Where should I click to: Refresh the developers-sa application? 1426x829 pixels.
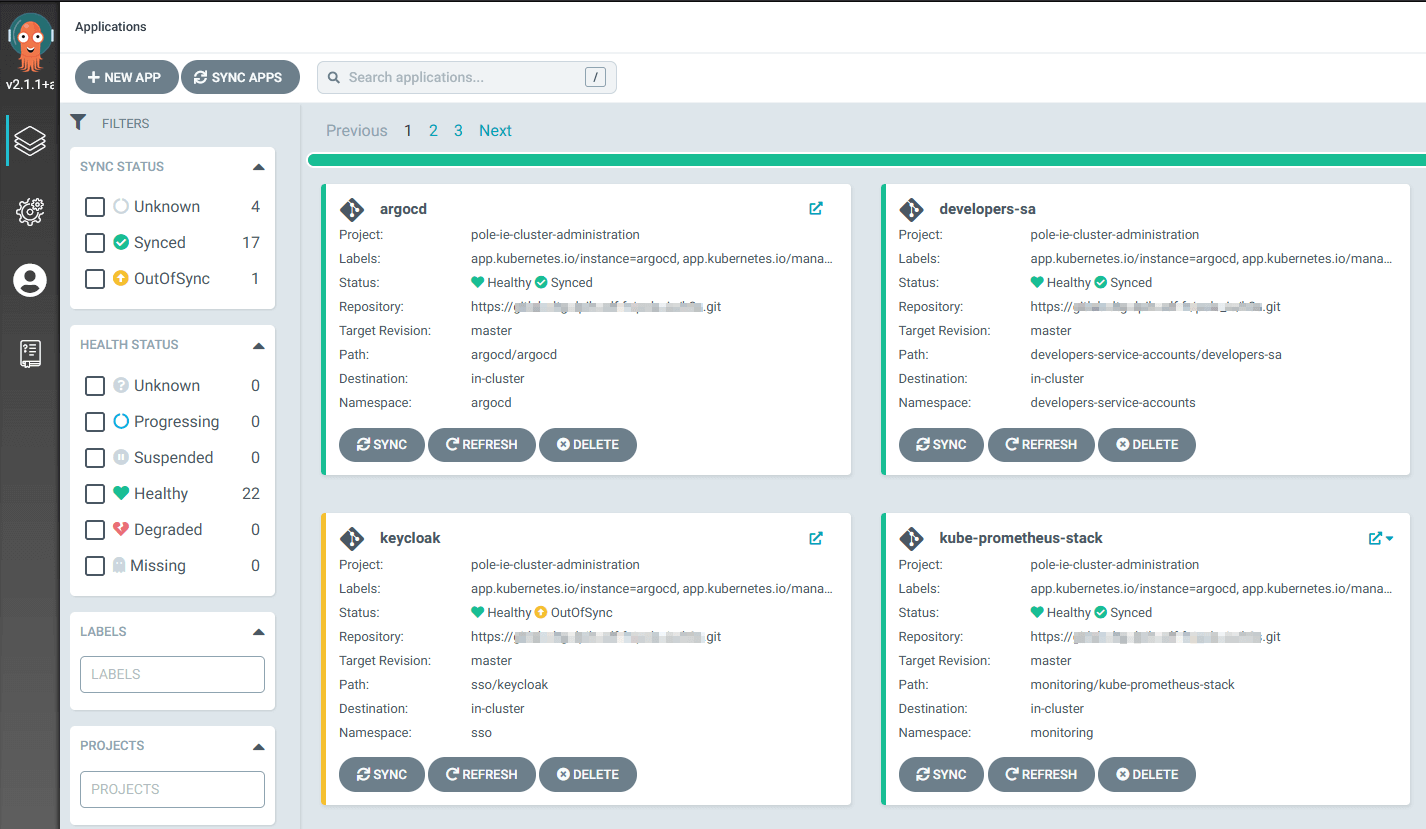click(x=1041, y=445)
